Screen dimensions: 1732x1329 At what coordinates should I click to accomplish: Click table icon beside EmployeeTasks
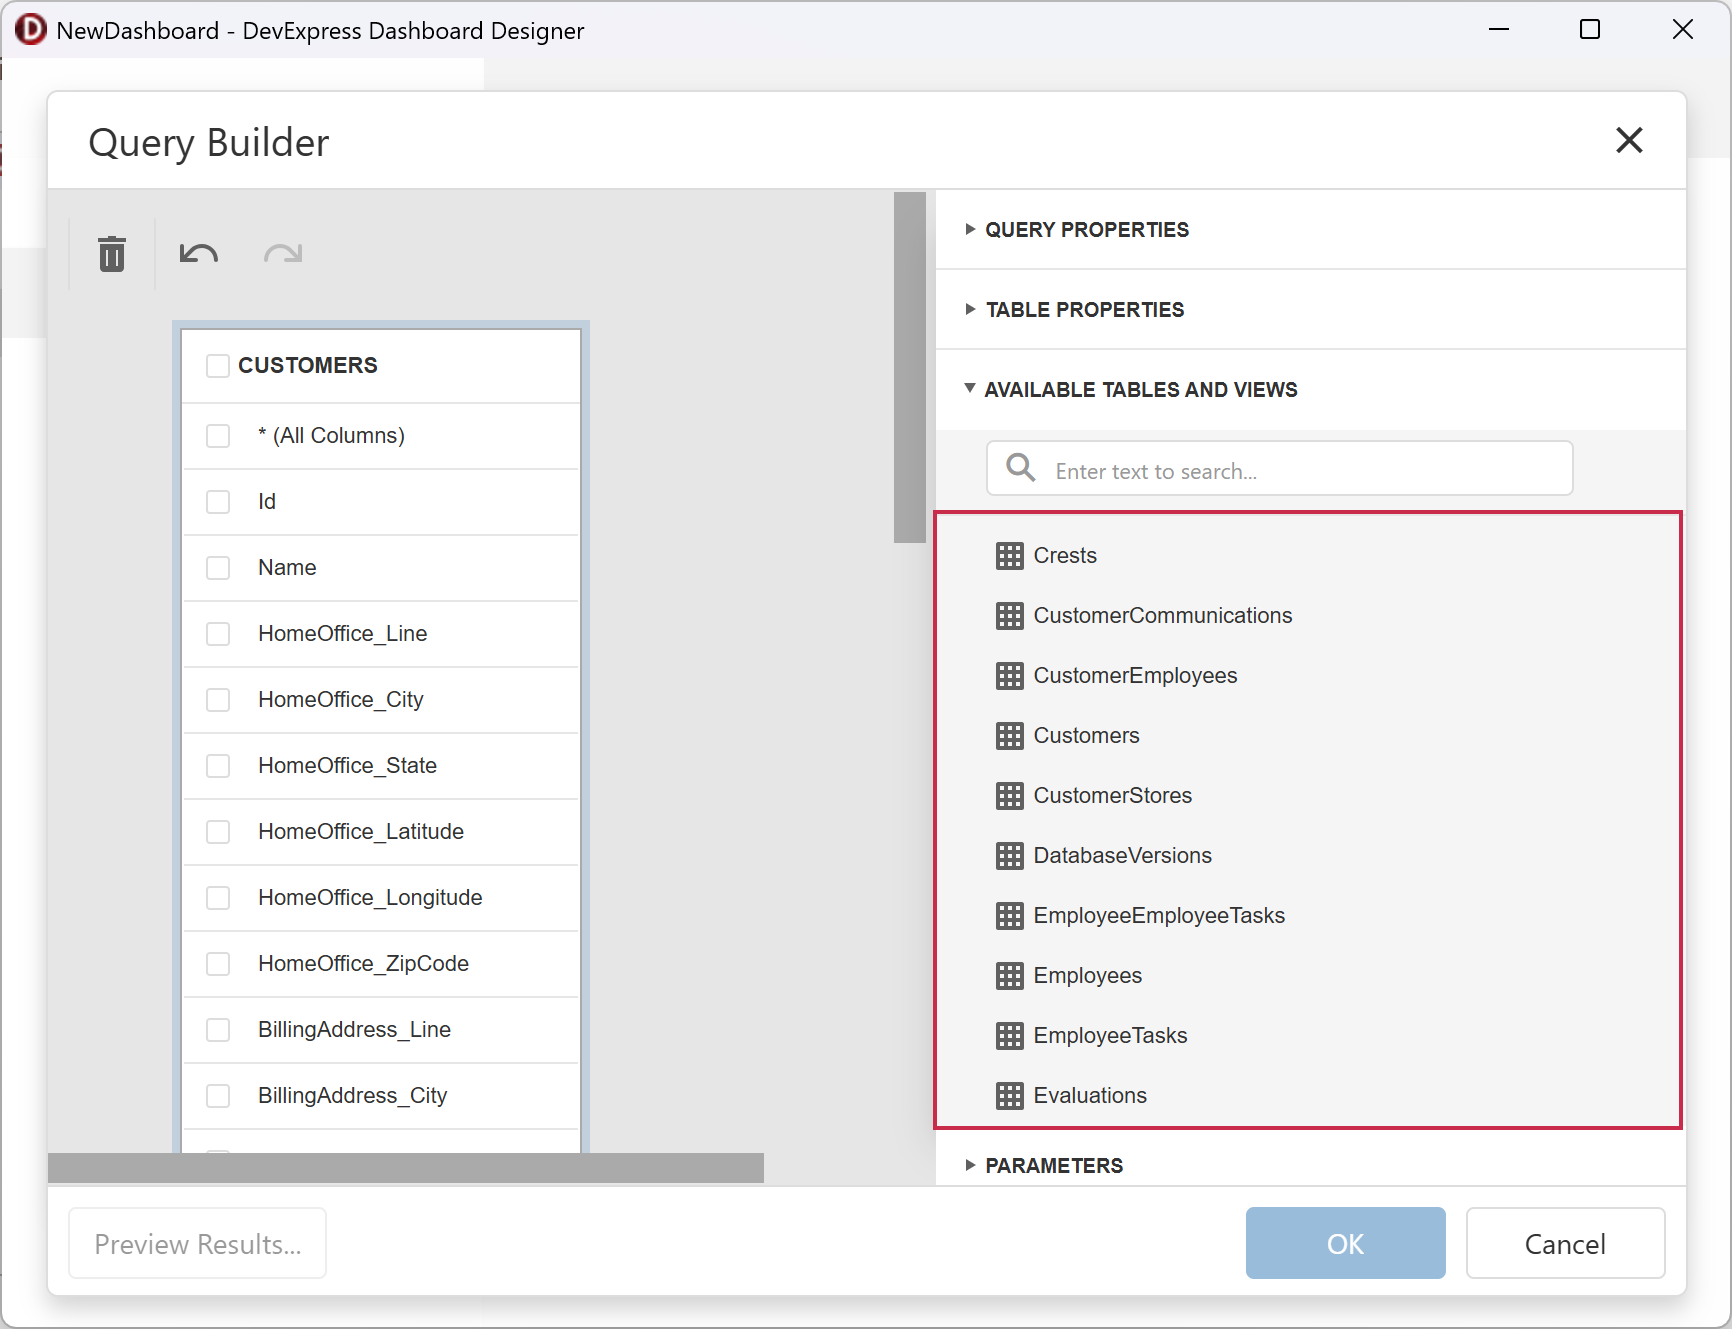coord(1009,1036)
